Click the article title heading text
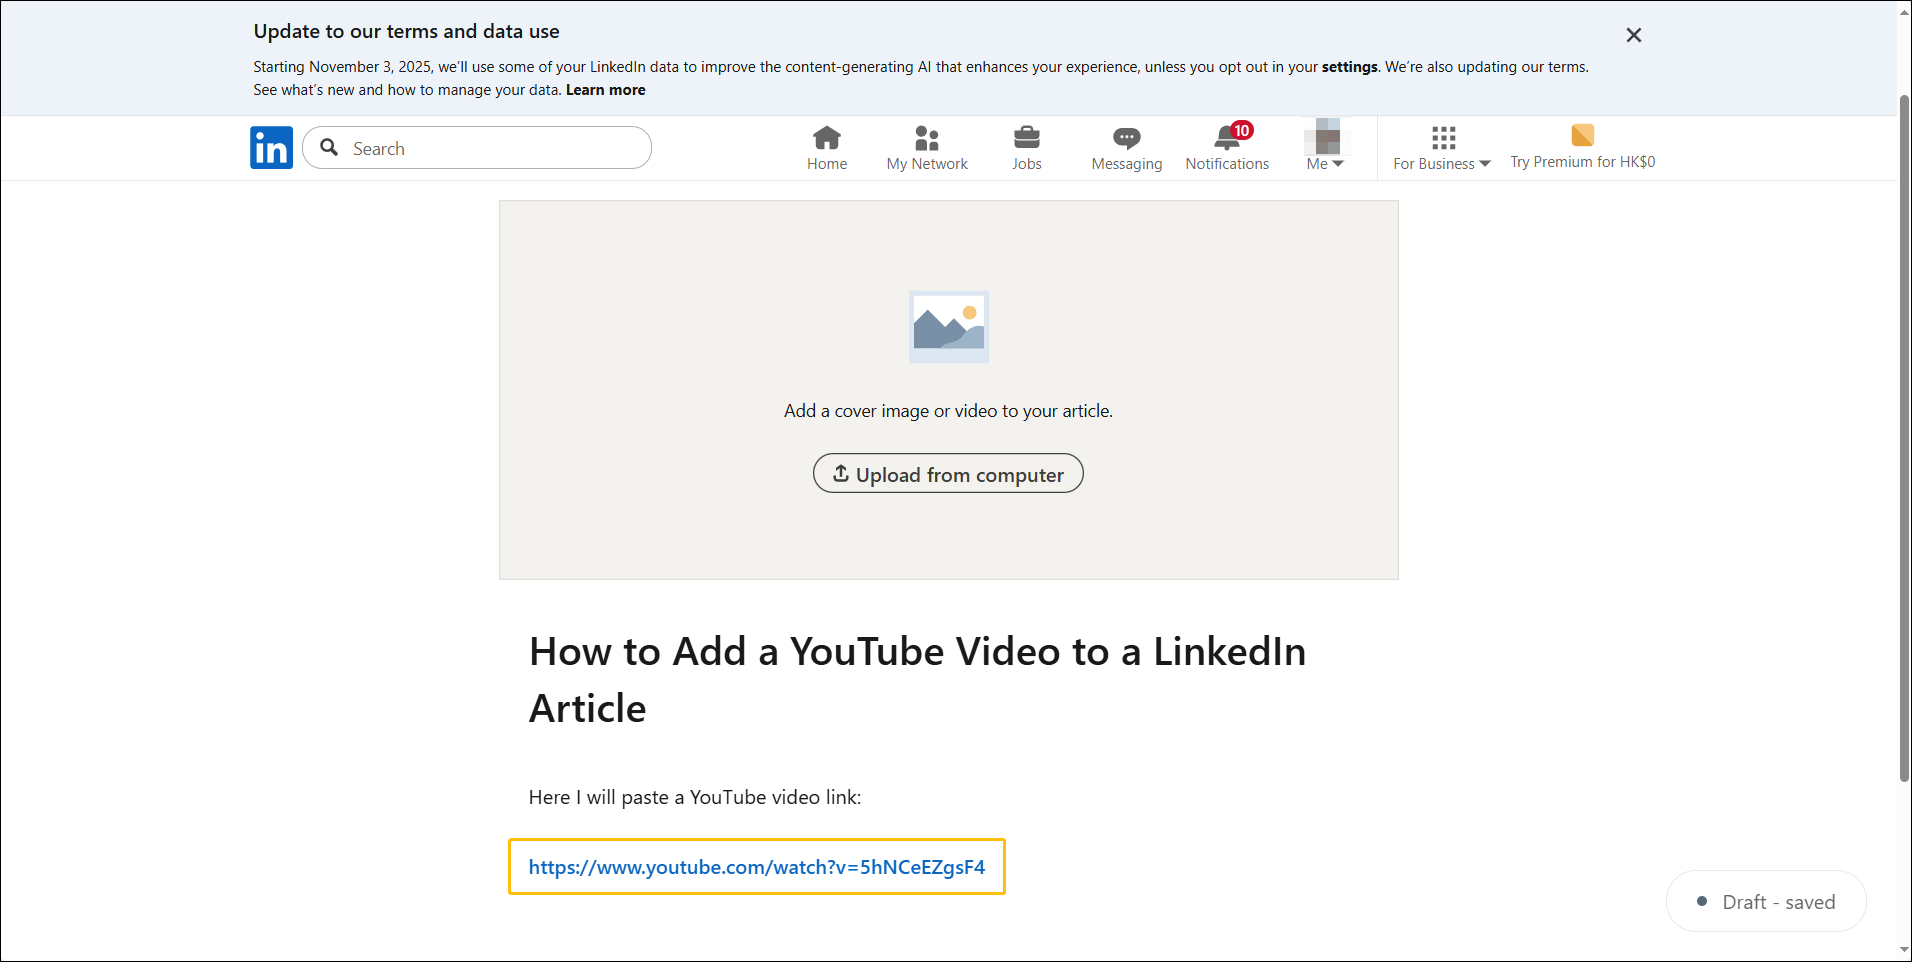The image size is (1912, 962). (x=918, y=680)
